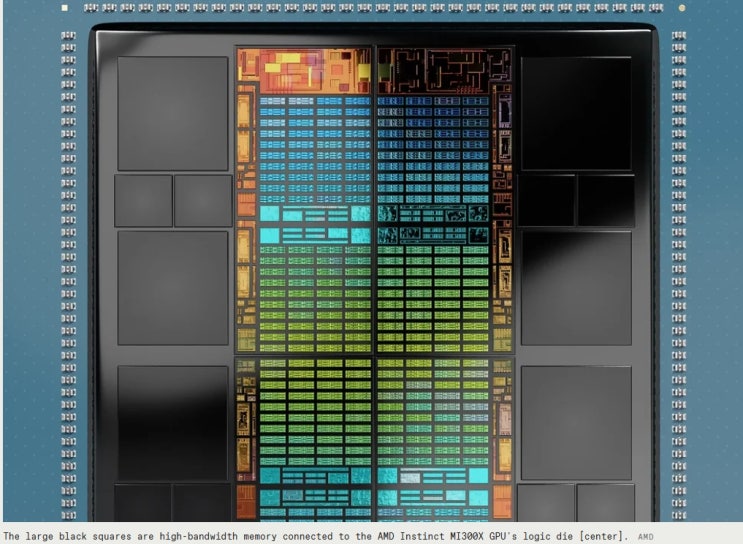Click the "AMD" image credit text
This screenshot has width=743, height=544.
[645, 537]
